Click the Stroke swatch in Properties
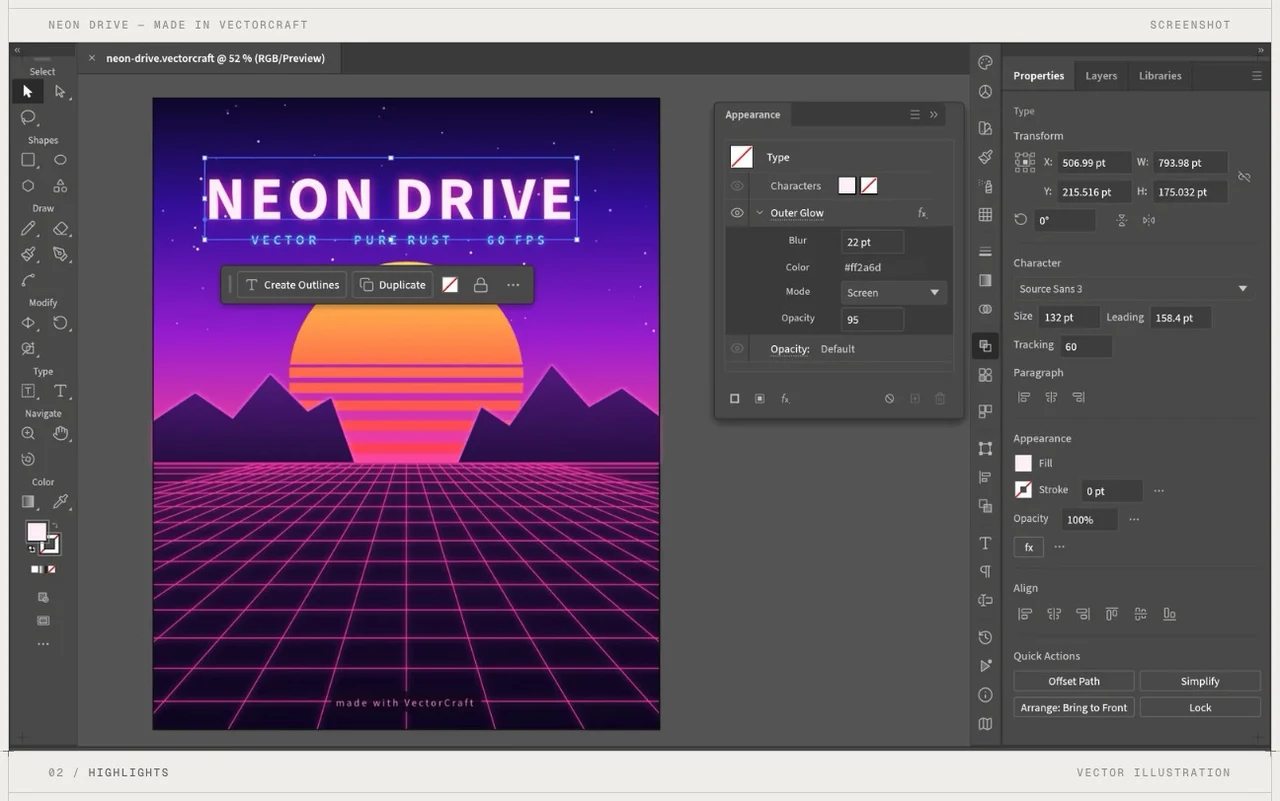Image resolution: width=1280 pixels, height=801 pixels. [x=1023, y=490]
